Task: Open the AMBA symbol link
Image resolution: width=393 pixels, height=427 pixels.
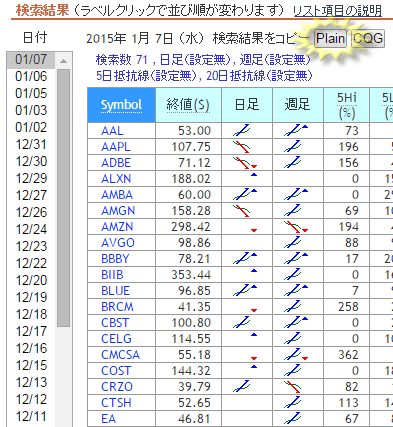Action: pos(117,195)
